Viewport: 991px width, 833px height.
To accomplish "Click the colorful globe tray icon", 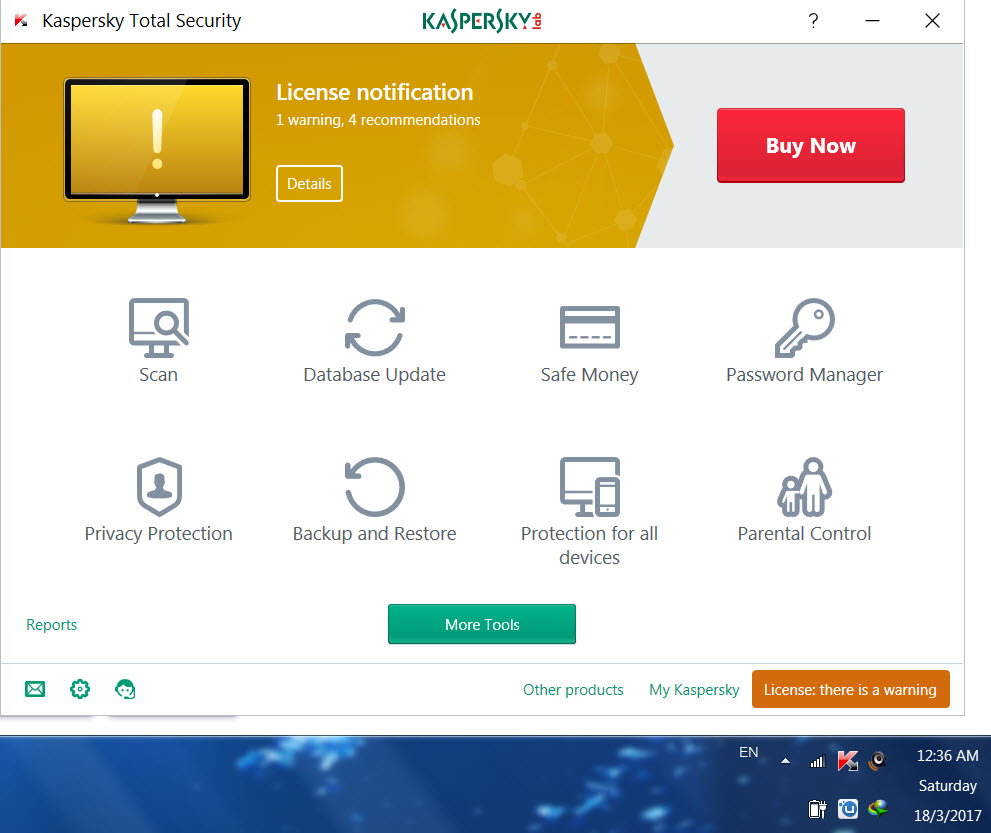I will pyautogui.click(x=877, y=808).
